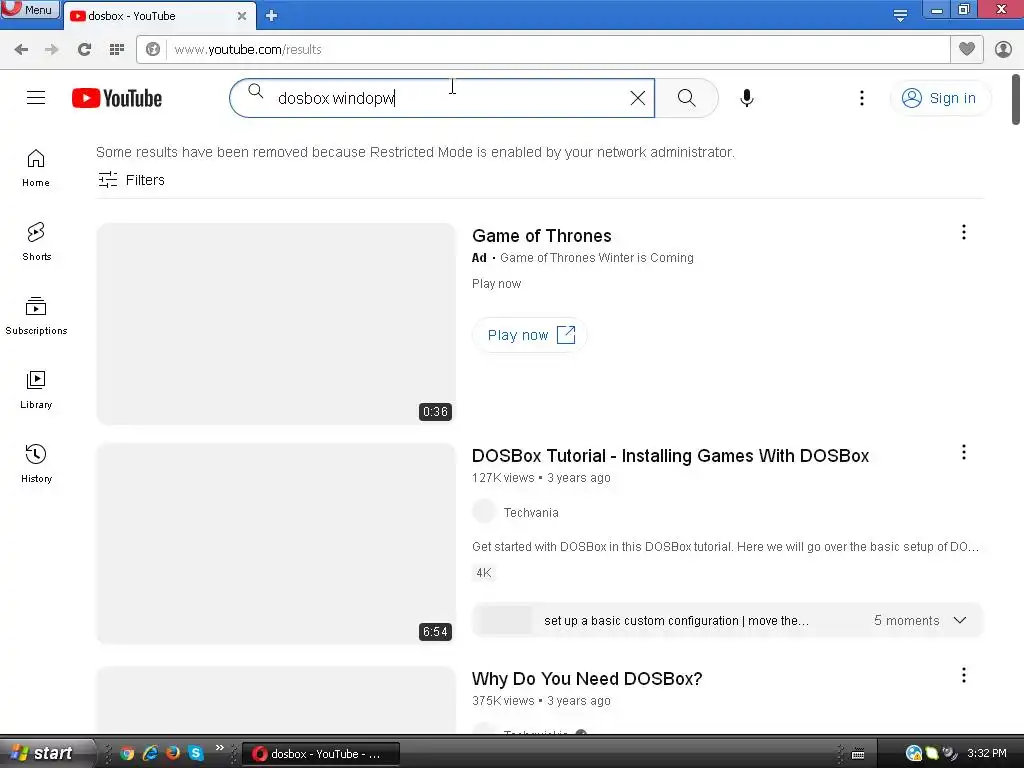Click the dosbox - YouTube taskbar button
The image size is (1024, 768).
(321, 754)
